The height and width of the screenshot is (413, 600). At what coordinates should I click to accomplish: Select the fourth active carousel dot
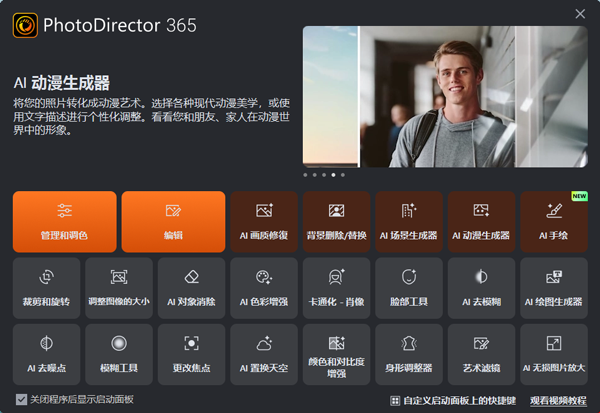(333, 175)
